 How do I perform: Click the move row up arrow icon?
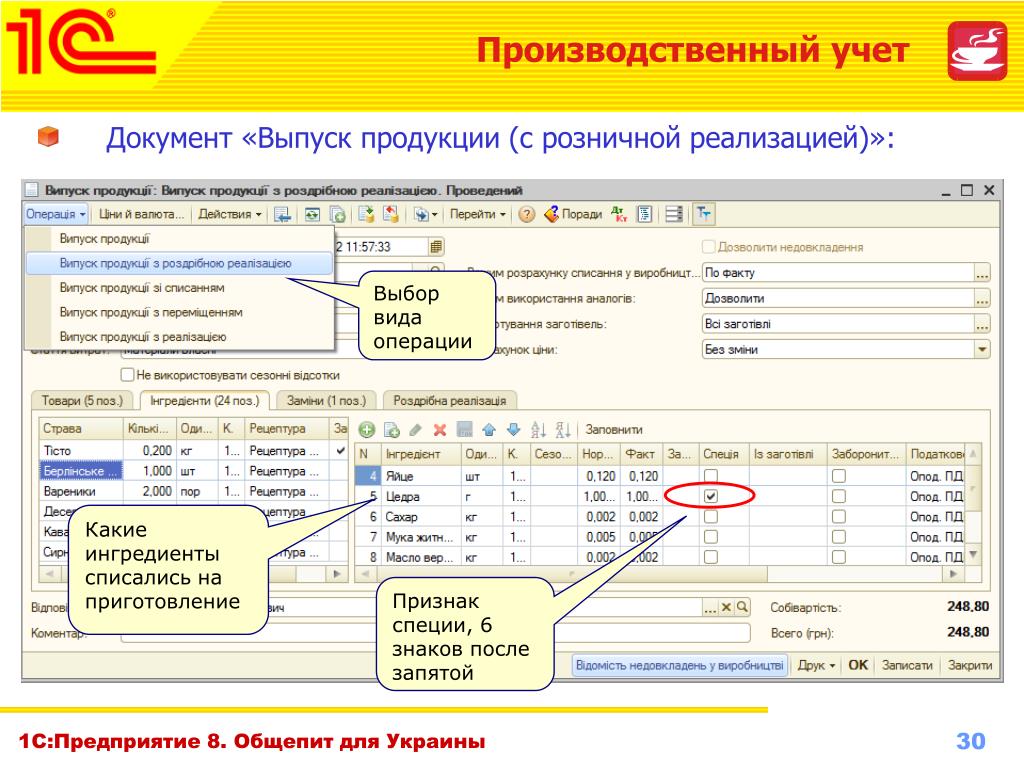[x=489, y=430]
